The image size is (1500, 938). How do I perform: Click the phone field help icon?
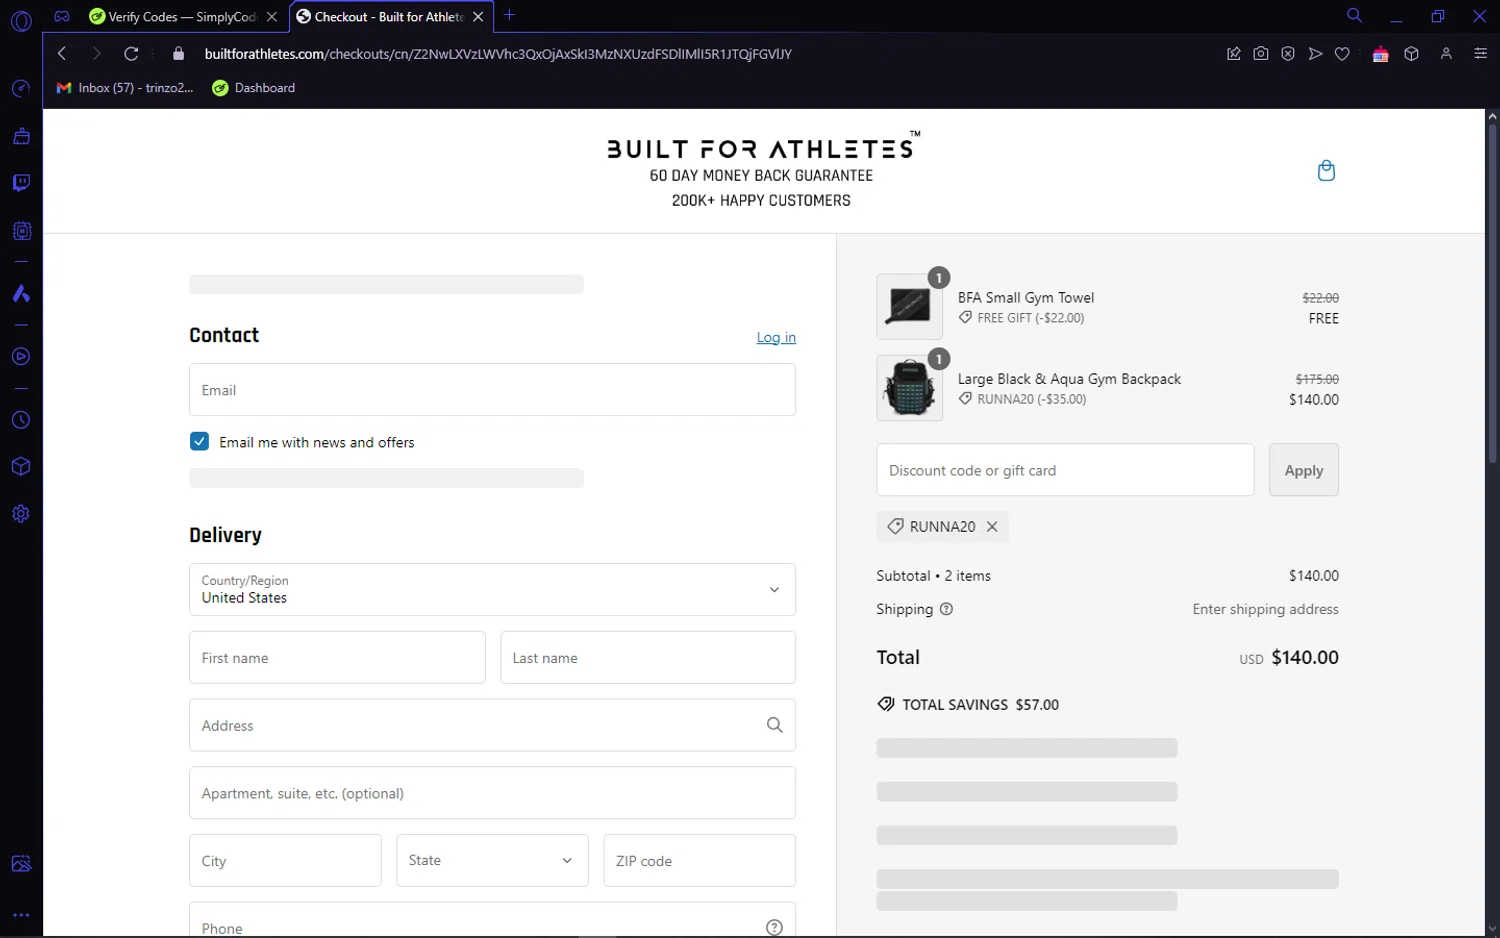774,927
